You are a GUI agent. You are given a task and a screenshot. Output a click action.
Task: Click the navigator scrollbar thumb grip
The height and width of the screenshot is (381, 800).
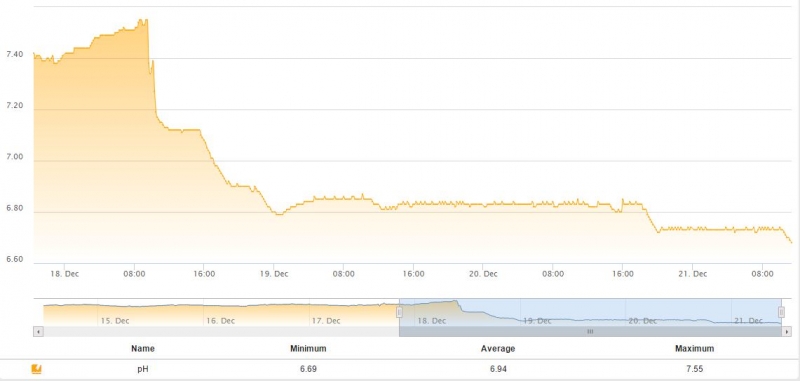tap(590, 332)
